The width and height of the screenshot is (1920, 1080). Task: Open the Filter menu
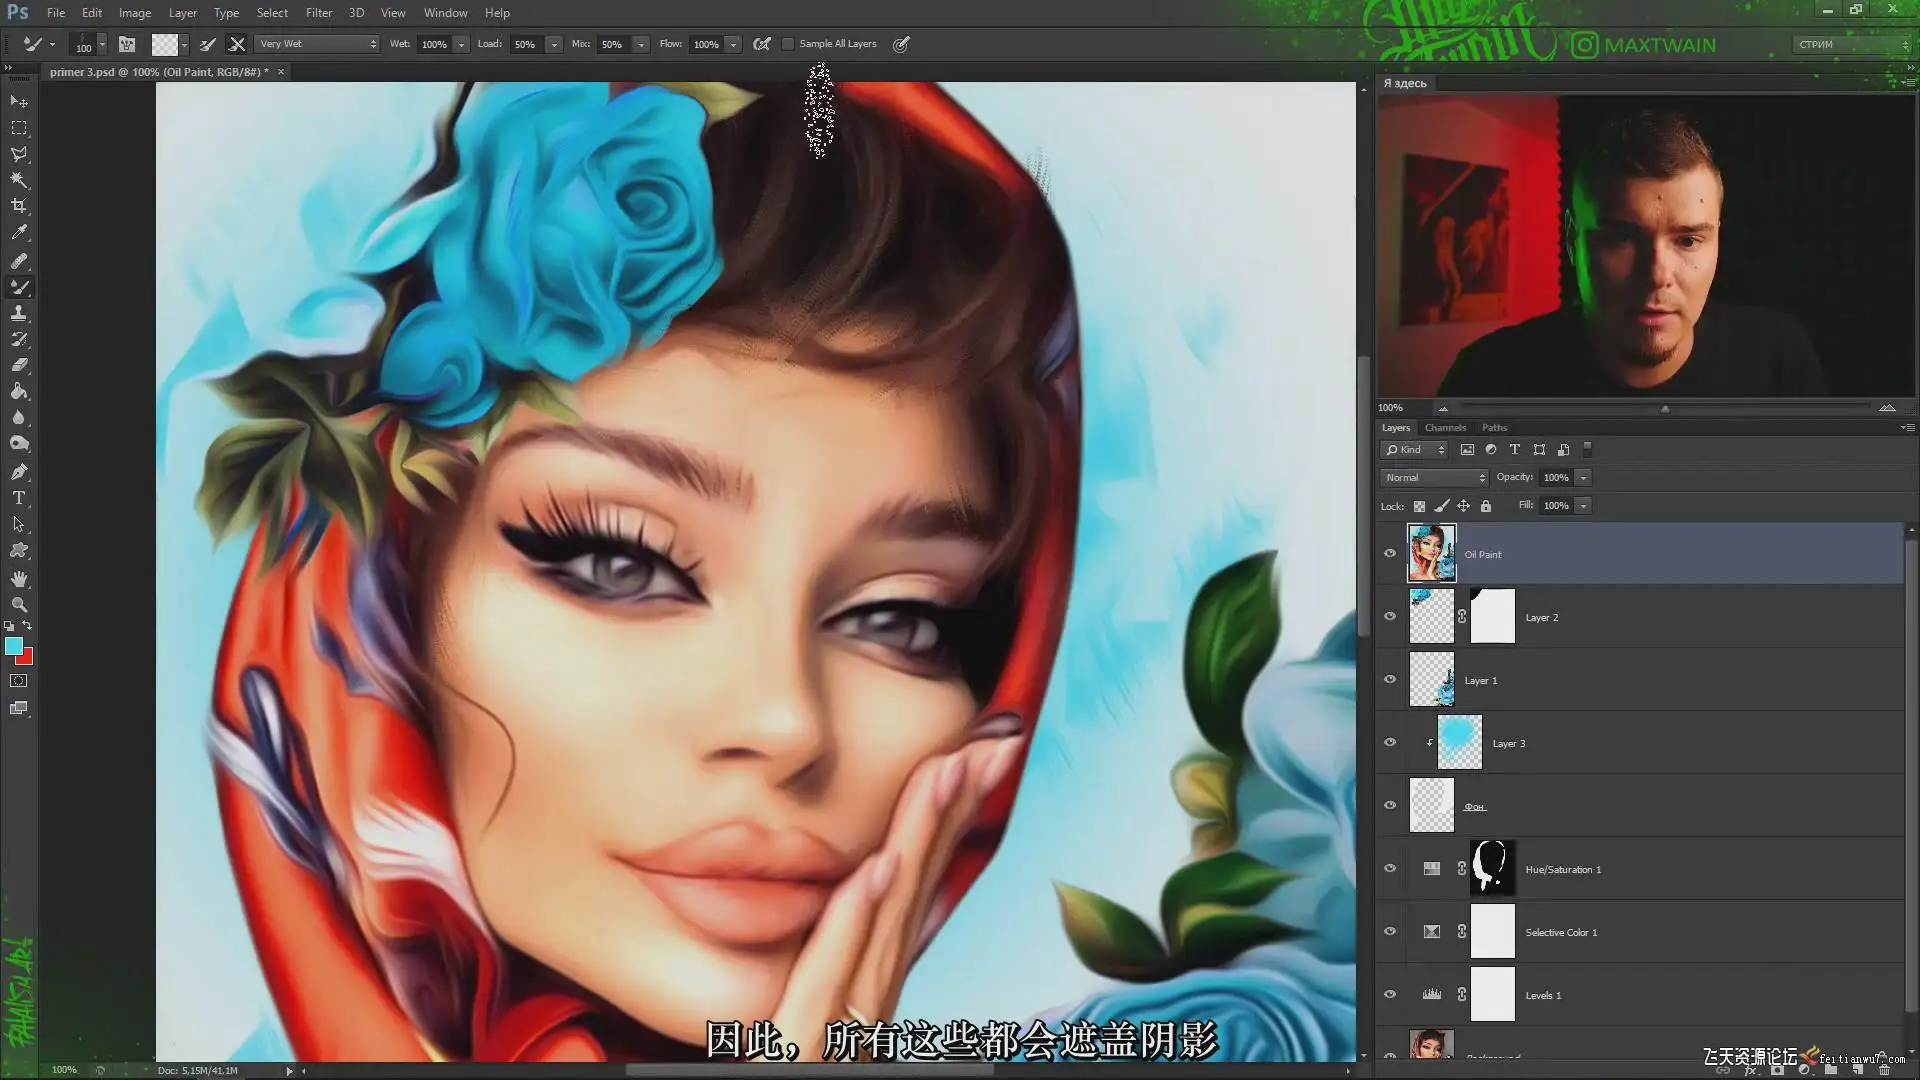(x=318, y=13)
